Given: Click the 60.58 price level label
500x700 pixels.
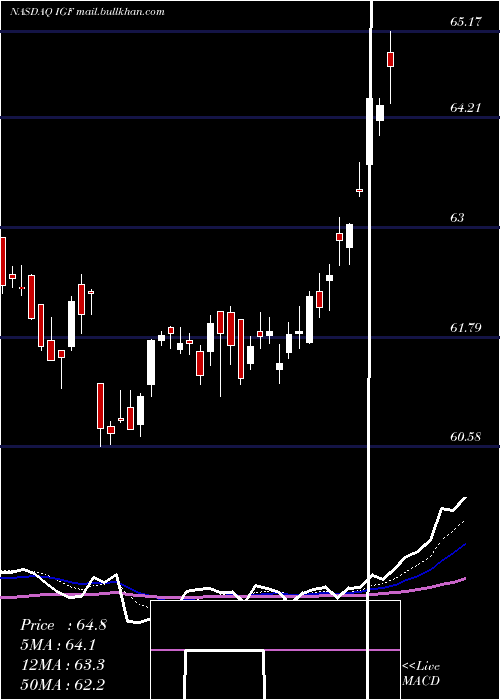Looking at the screenshot, I should click(x=466, y=437).
